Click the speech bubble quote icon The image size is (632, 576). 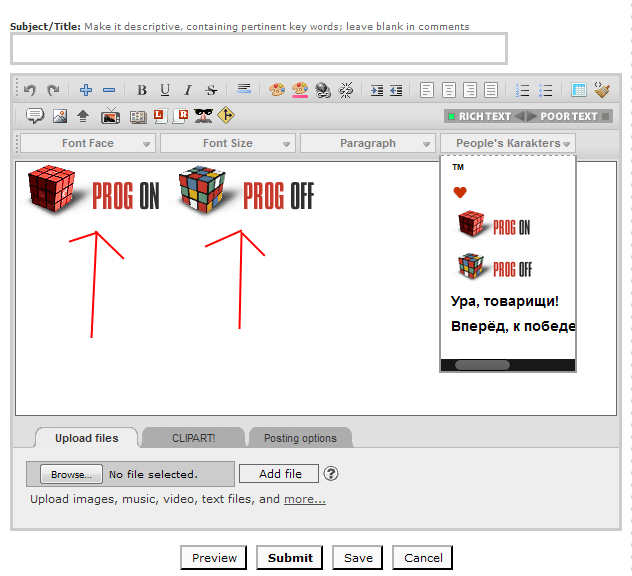tap(35, 116)
